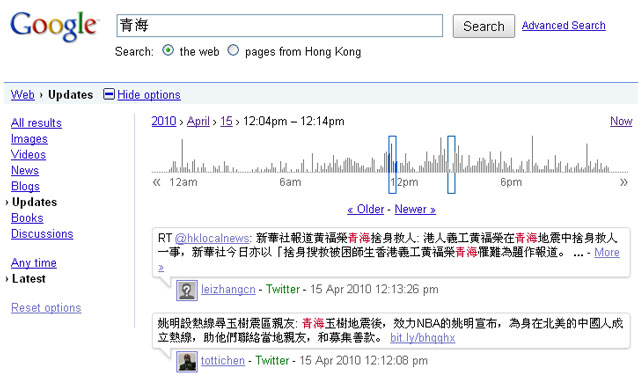Open @hklocalnews mention link

tap(212, 238)
